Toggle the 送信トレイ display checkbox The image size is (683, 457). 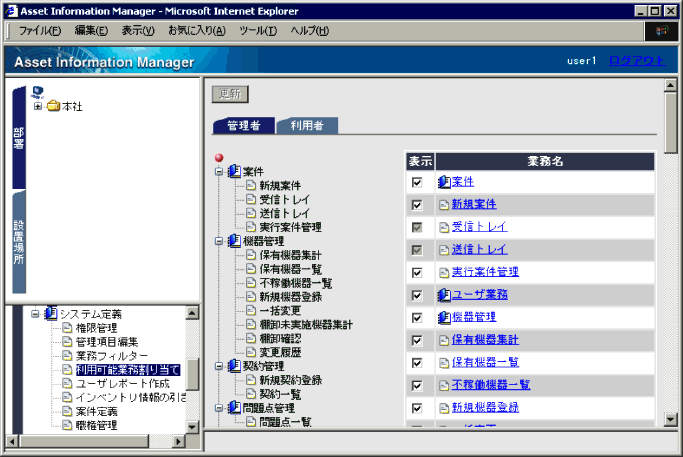(417, 250)
